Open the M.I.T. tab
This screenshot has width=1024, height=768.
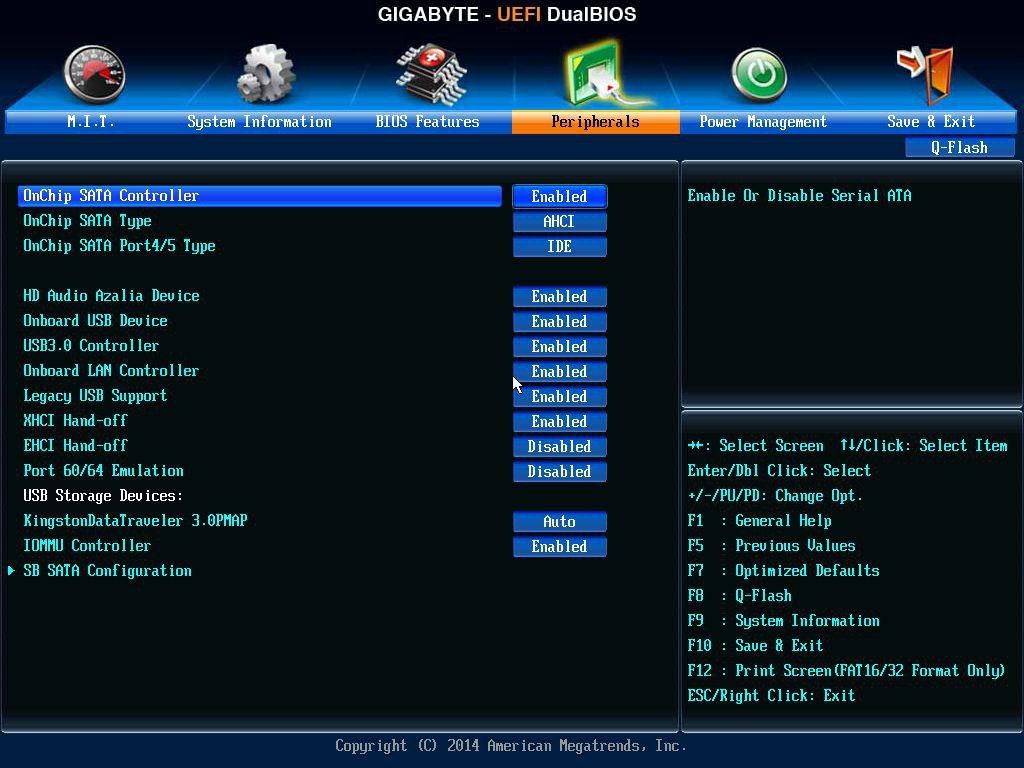tap(91, 121)
